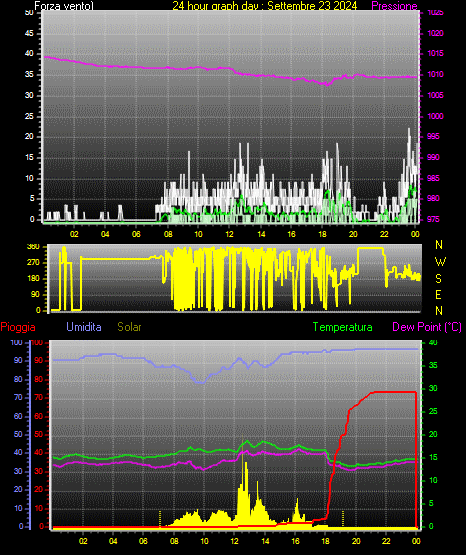This screenshot has height=555, width=466.
Task: Click the 12 hour tick on wind graph
Action: coord(230,234)
